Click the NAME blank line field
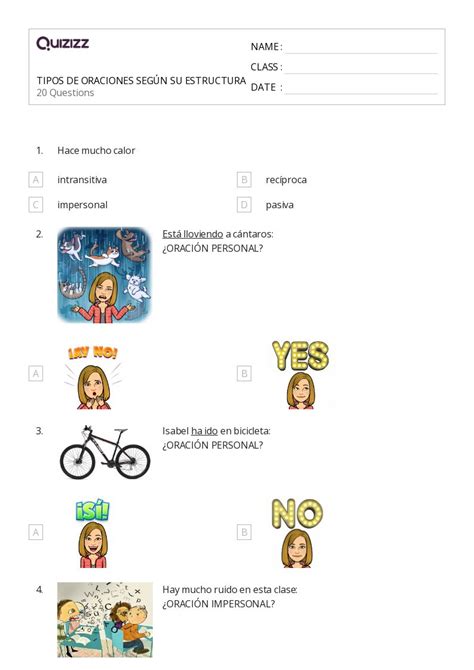Viewport: 474px width, 670px height. coord(361,48)
